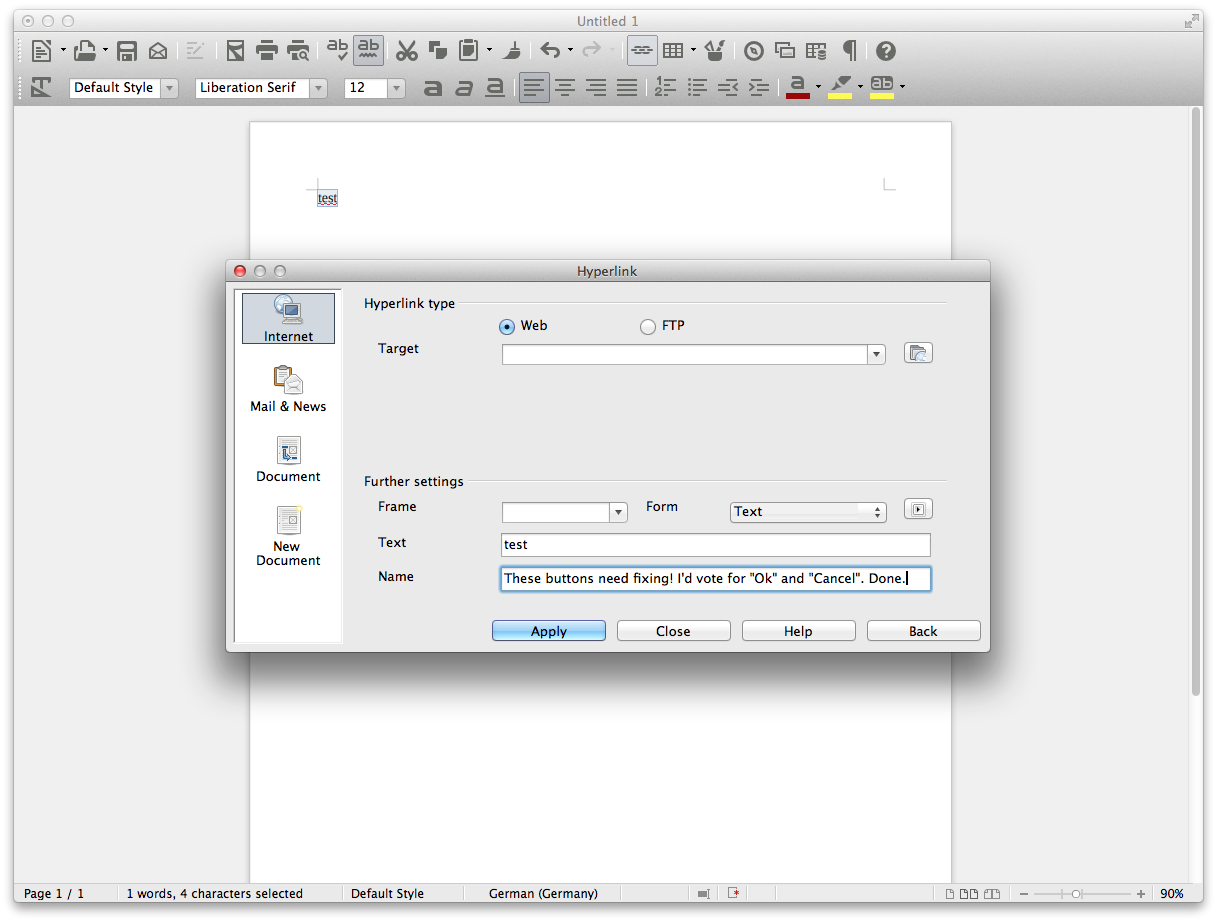Open the Form type dropdown showing Text

[x=808, y=512]
